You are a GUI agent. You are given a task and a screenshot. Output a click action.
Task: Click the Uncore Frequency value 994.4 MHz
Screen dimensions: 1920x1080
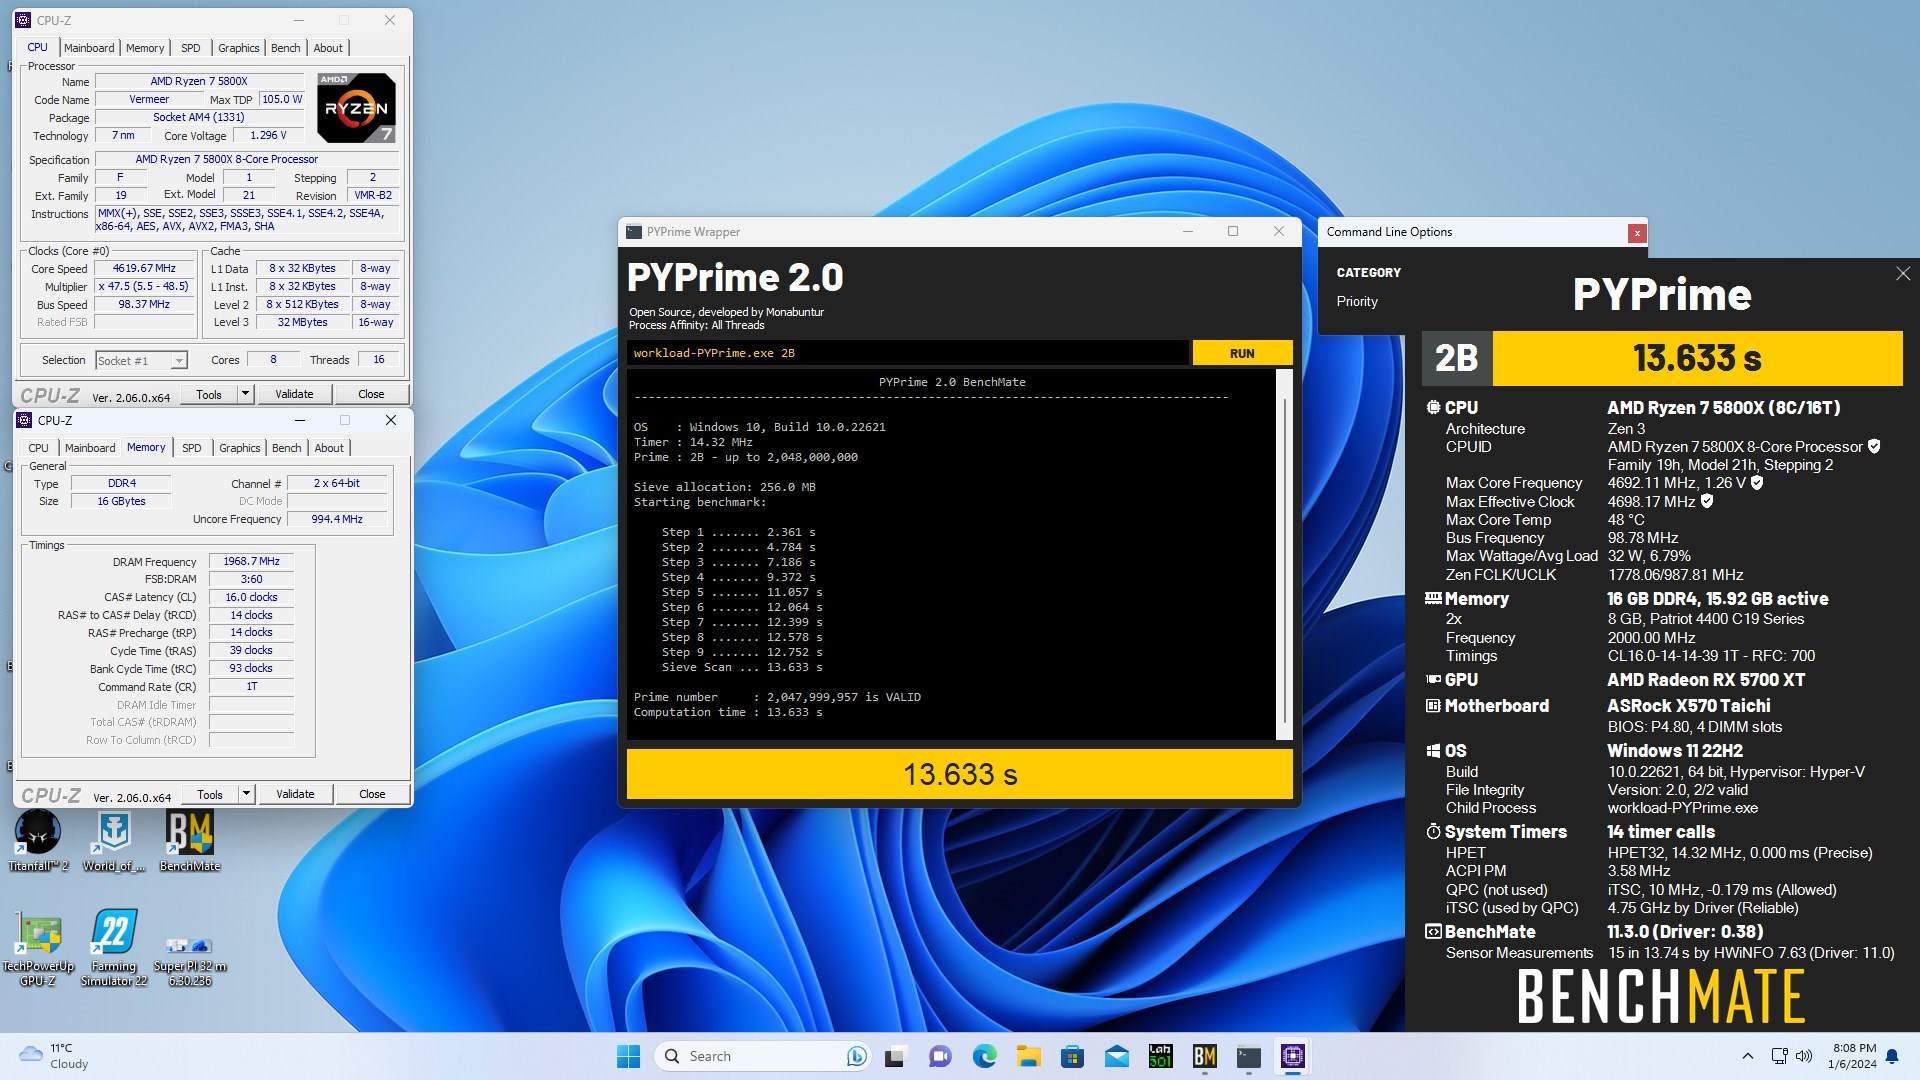(337, 519)
